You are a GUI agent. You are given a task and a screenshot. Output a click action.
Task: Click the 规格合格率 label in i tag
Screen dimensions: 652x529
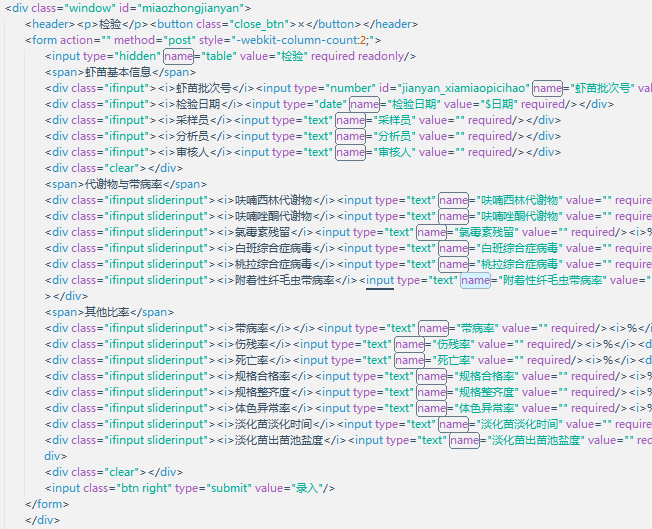pyautogui.click(x=262, y=376)
